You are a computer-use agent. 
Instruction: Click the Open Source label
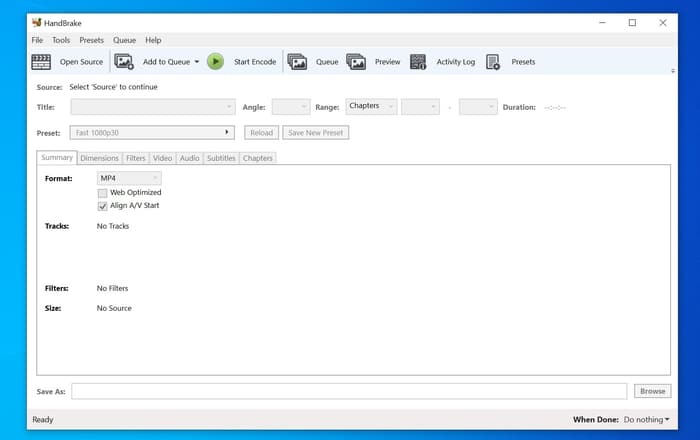[81, 62]
